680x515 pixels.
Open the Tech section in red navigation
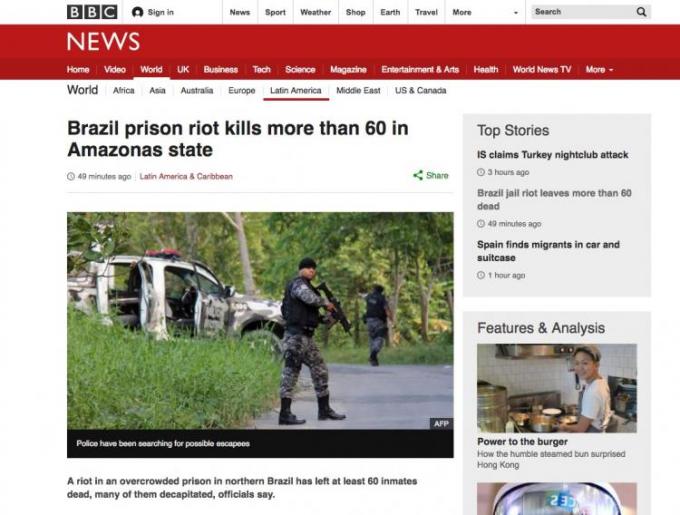[x=262, y=69]
